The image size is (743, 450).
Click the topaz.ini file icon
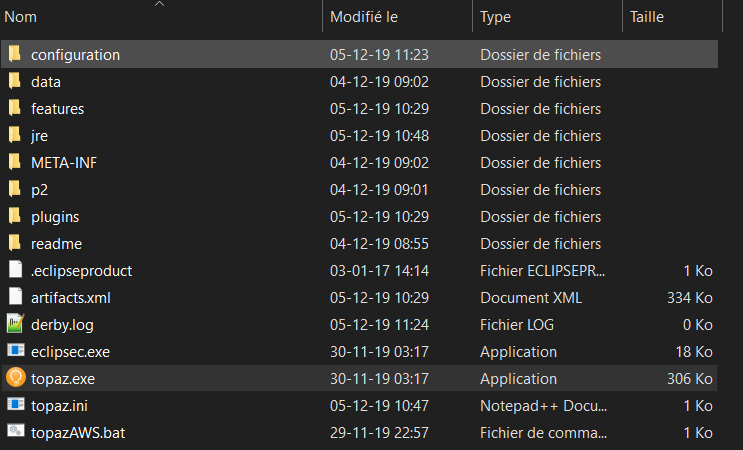point(16,405)
